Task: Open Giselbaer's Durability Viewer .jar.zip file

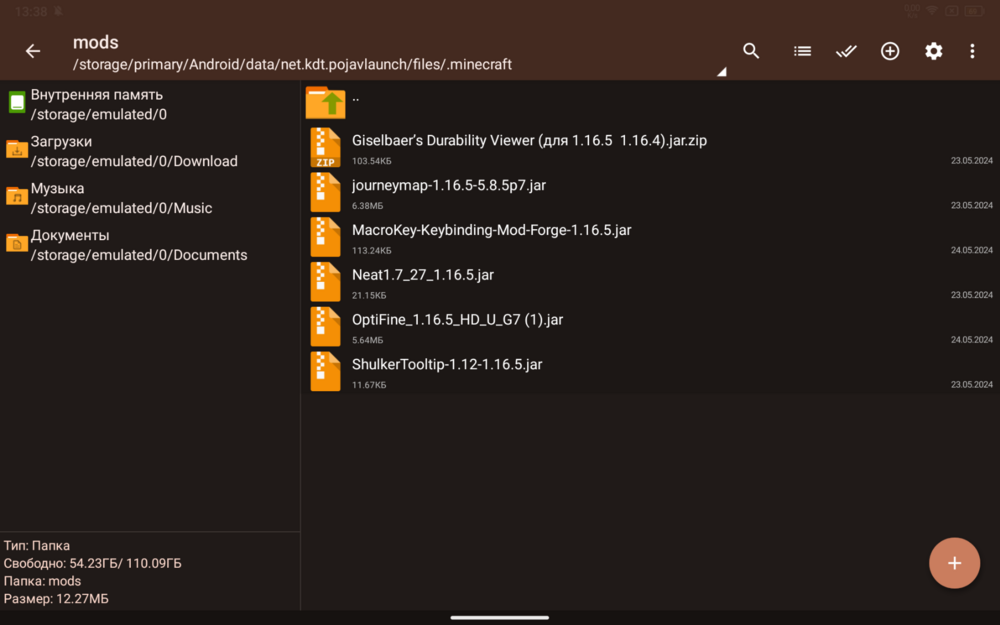Action: (x=651, y=147)
